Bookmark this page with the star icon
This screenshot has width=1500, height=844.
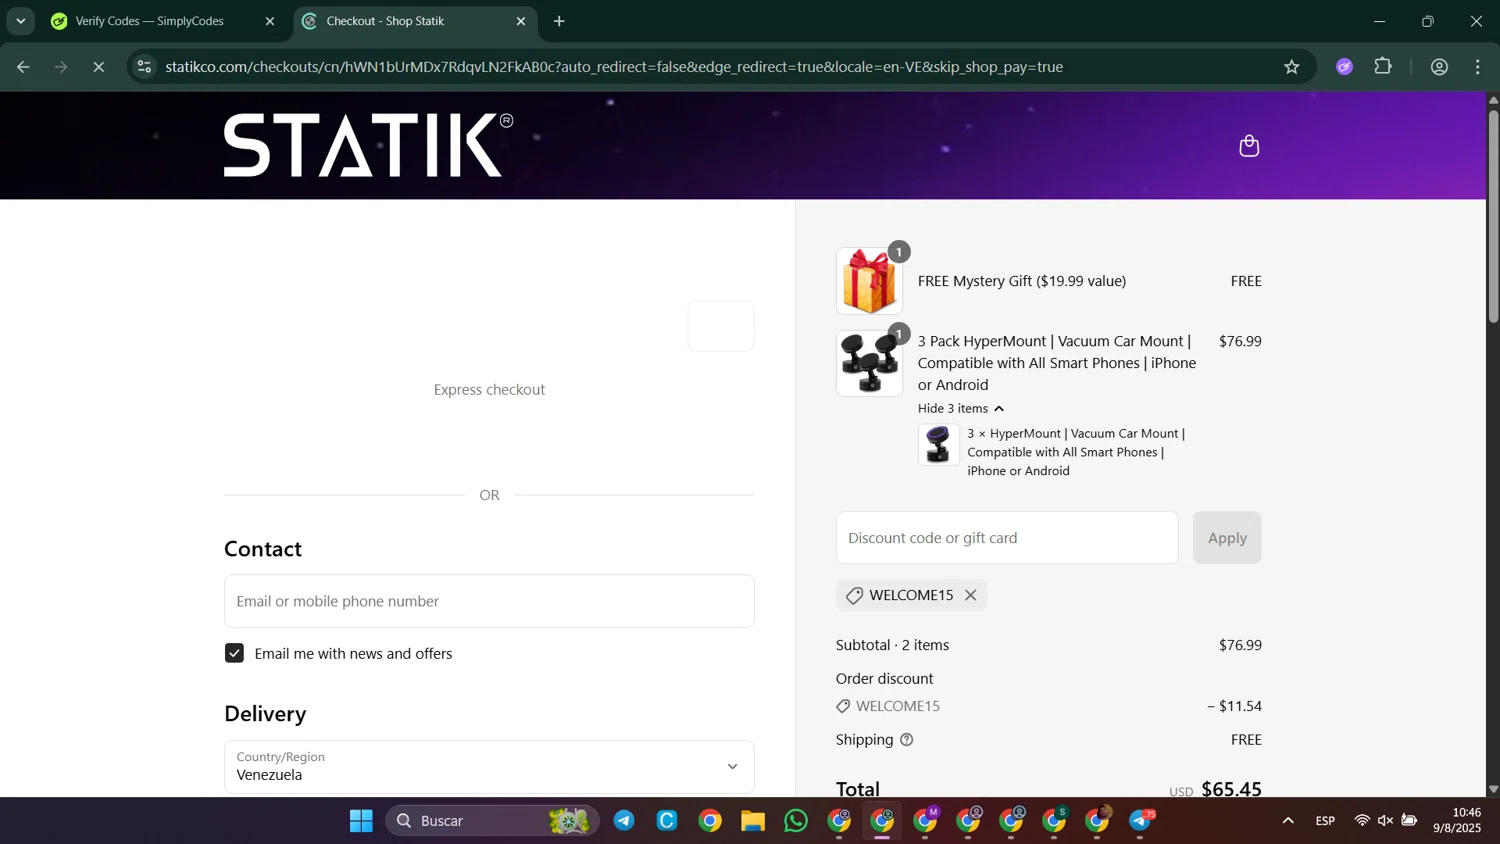1291,67
